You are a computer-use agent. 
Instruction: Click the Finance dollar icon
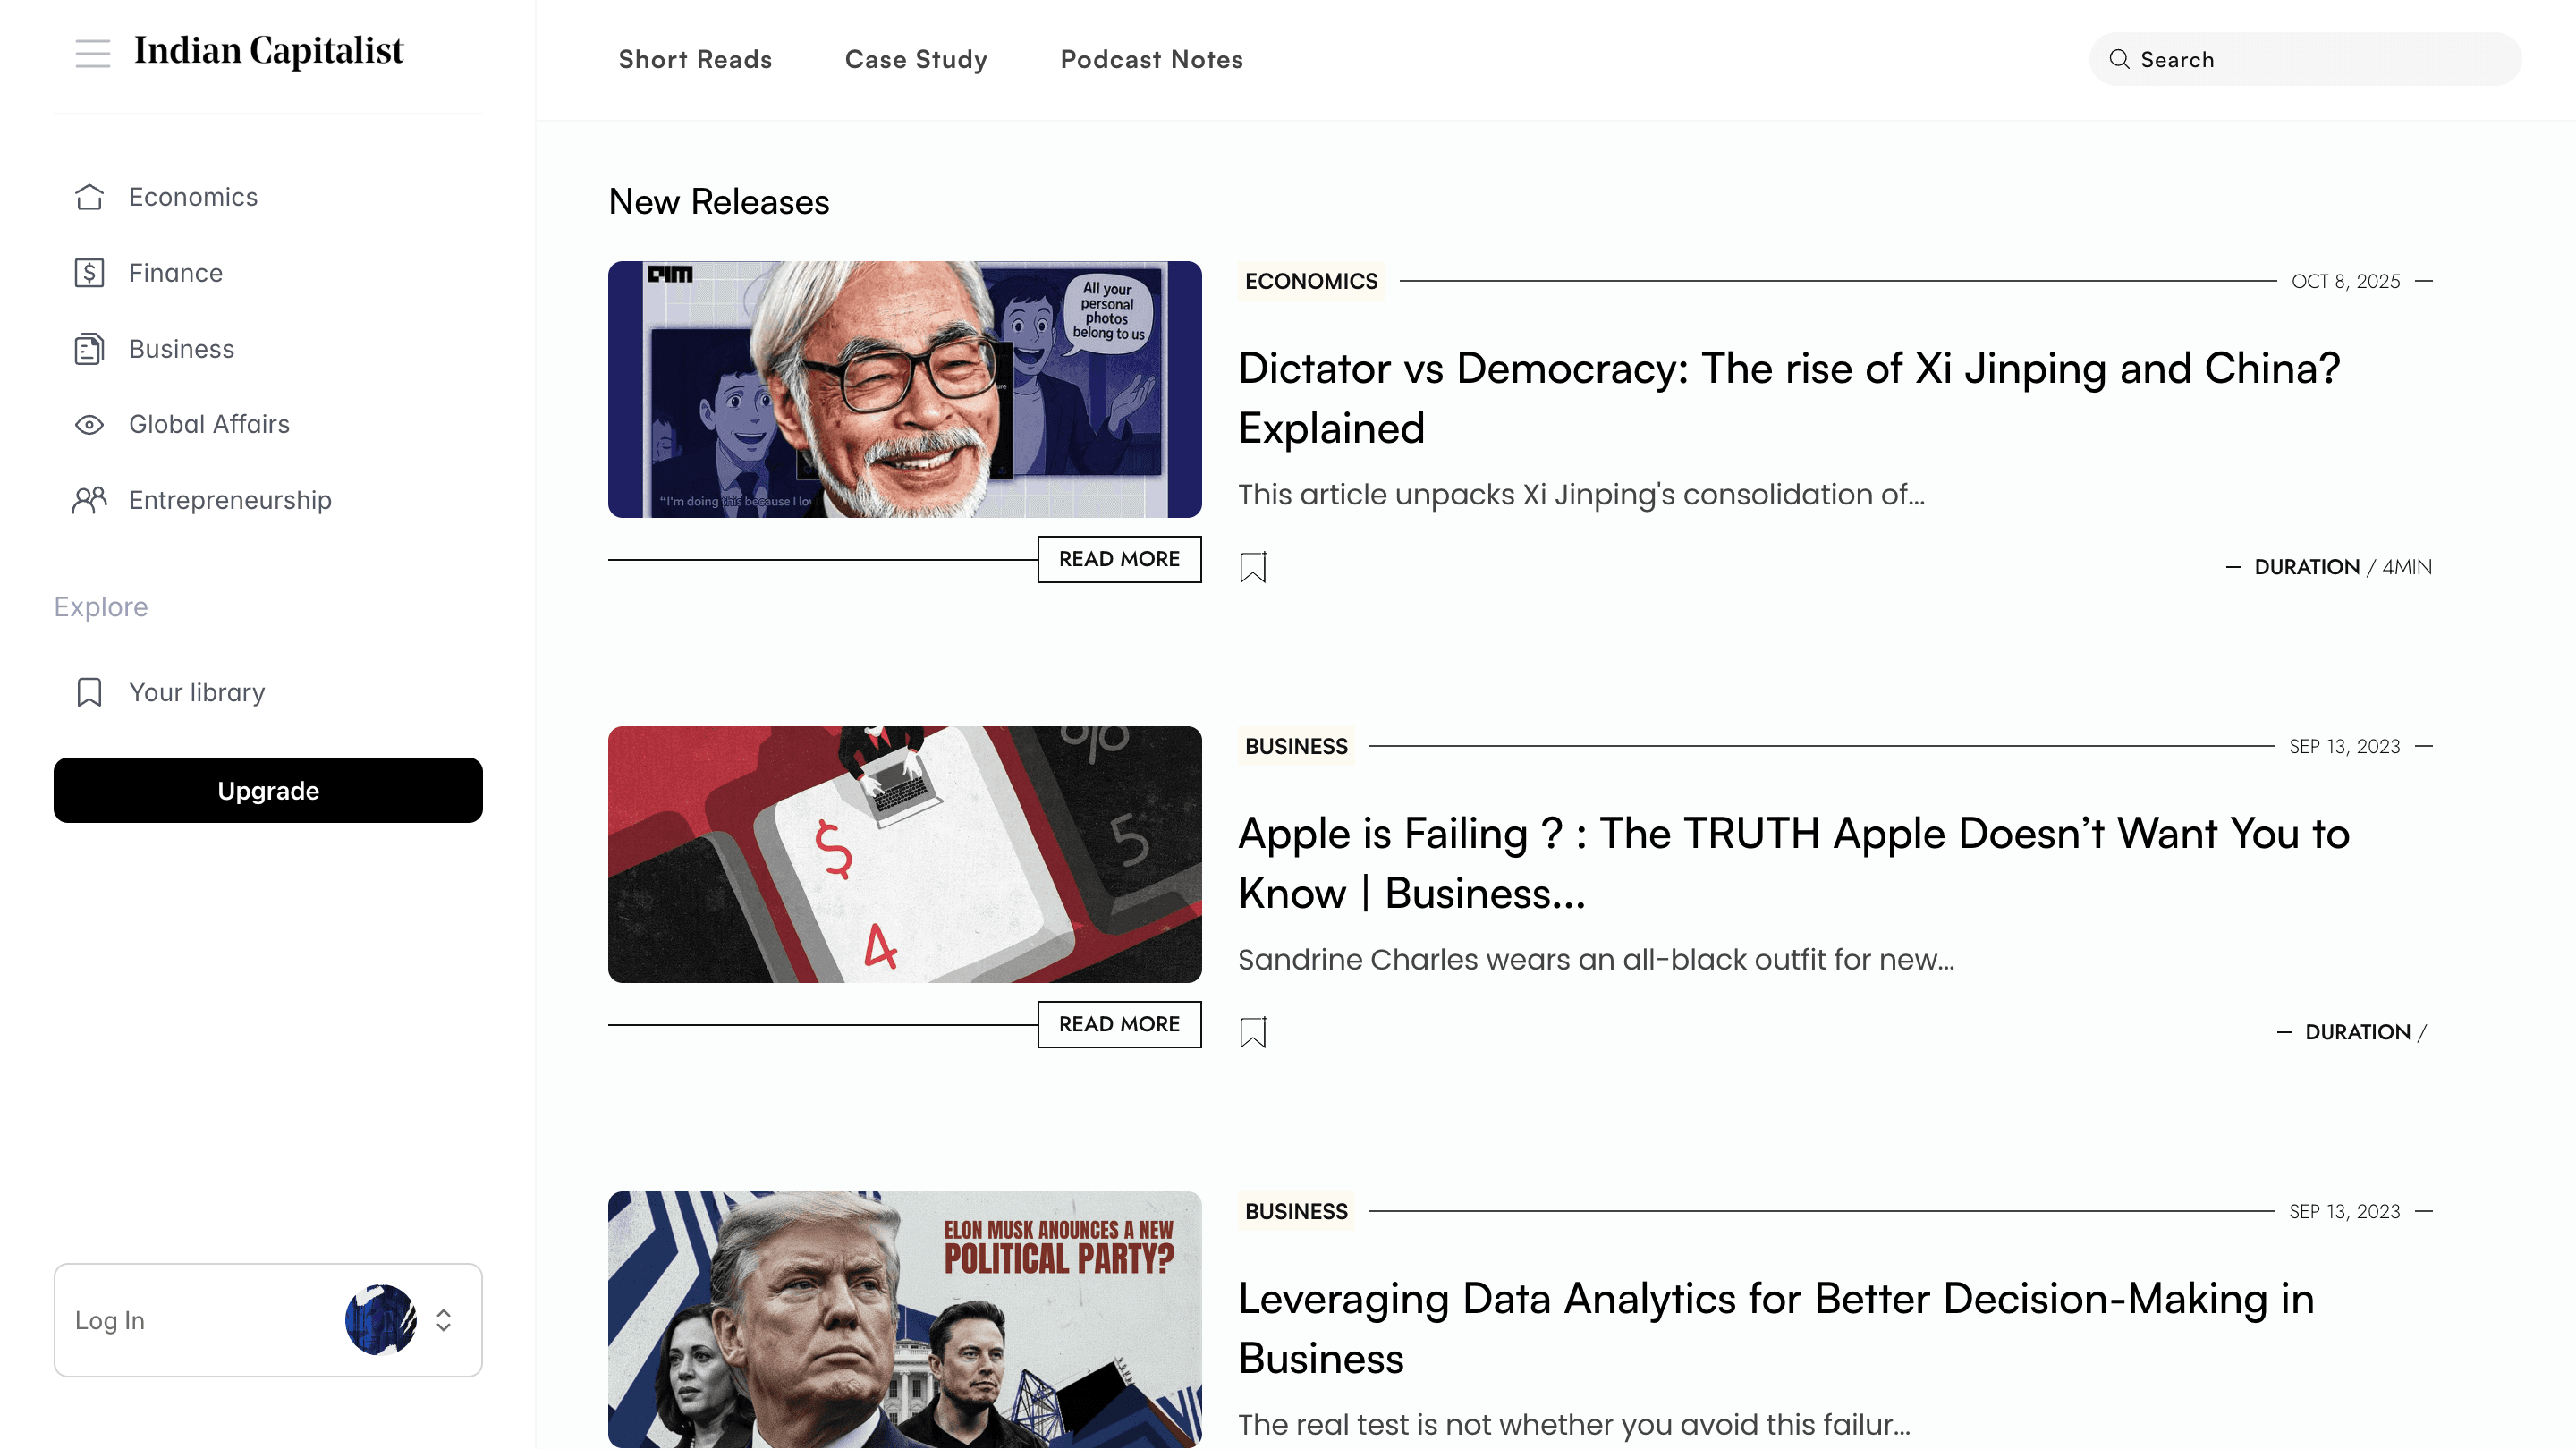(x=89, y=273)
